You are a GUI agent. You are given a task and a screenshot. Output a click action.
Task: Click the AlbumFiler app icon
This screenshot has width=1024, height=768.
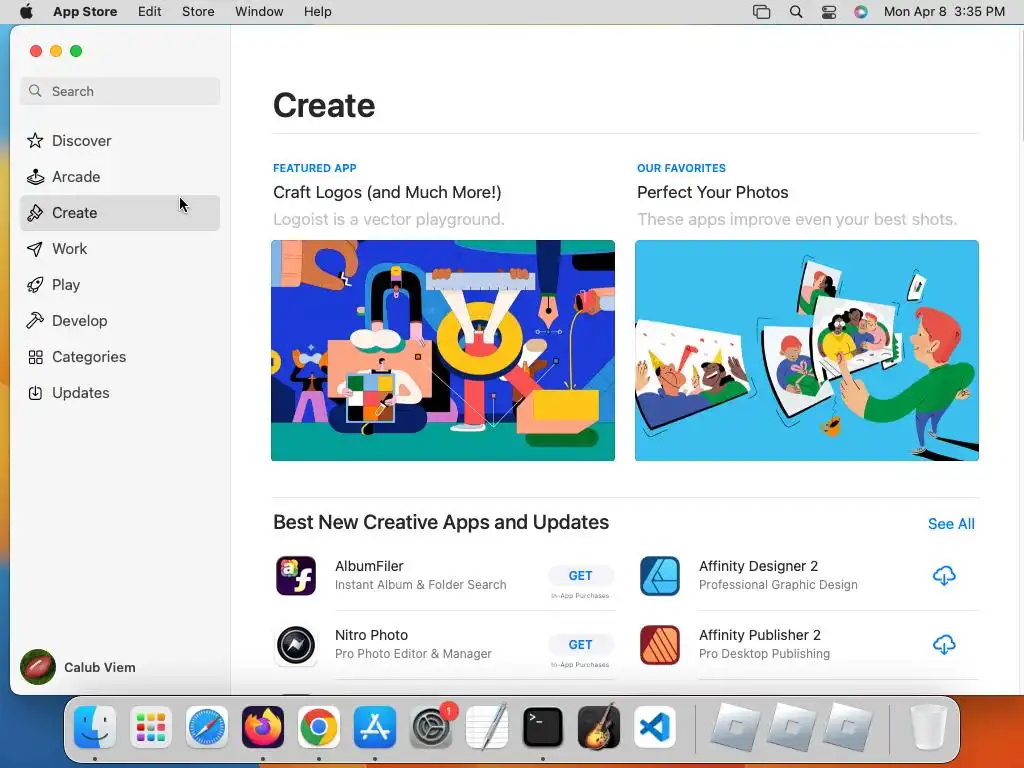tap(296, 575)
